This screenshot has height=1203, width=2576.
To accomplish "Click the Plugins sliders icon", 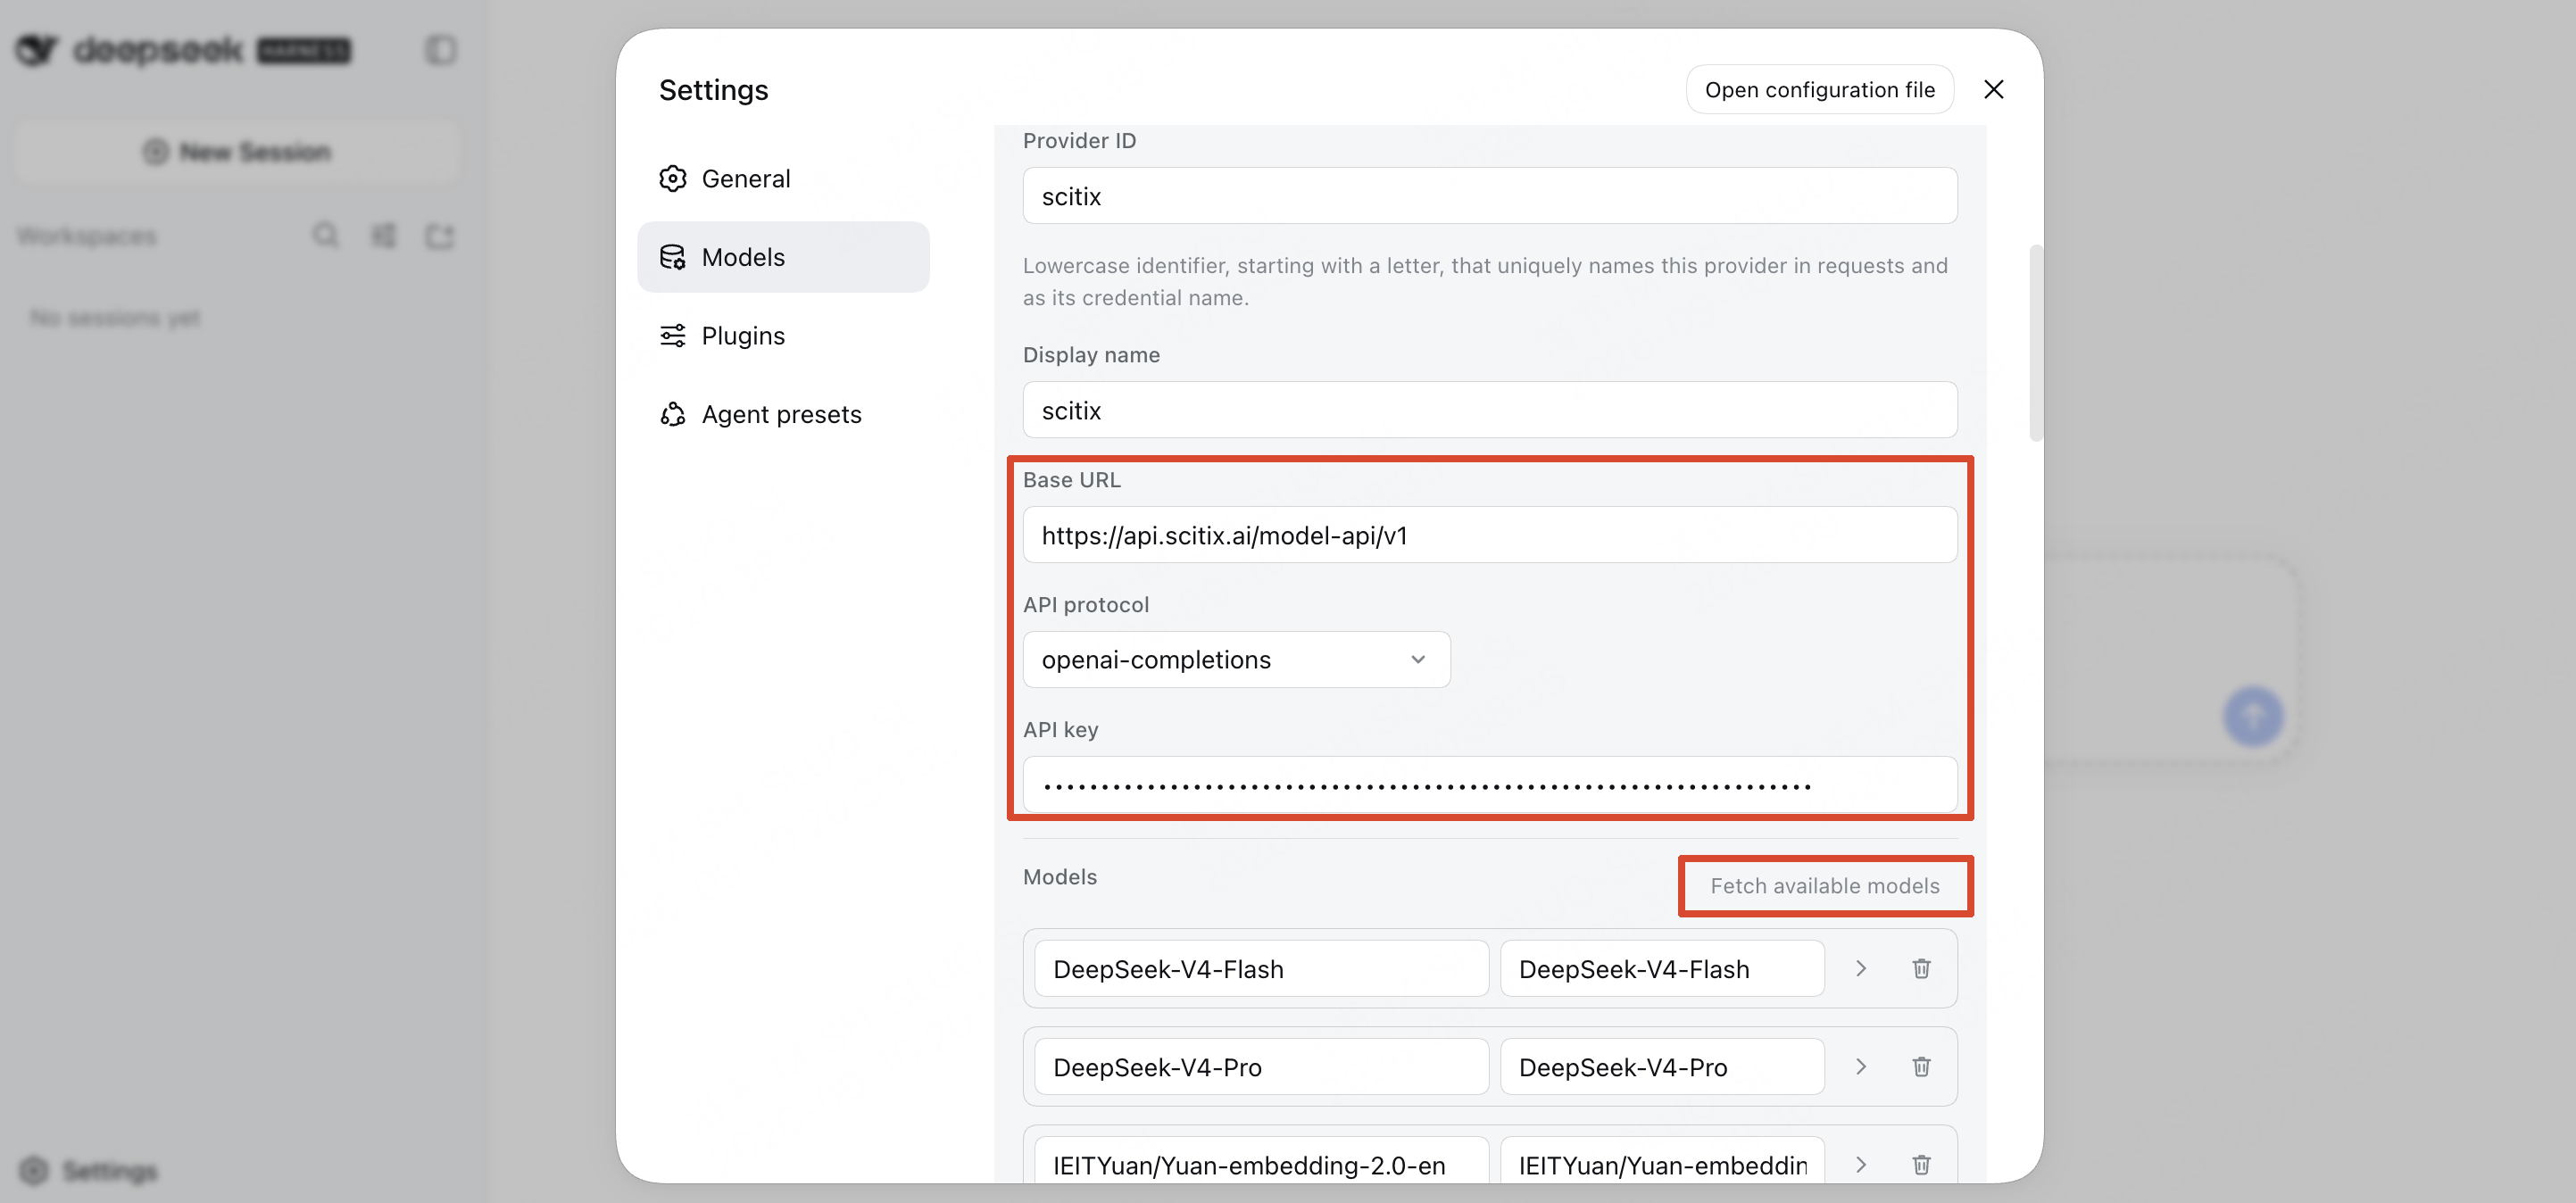I will click(x=673, y=335).
